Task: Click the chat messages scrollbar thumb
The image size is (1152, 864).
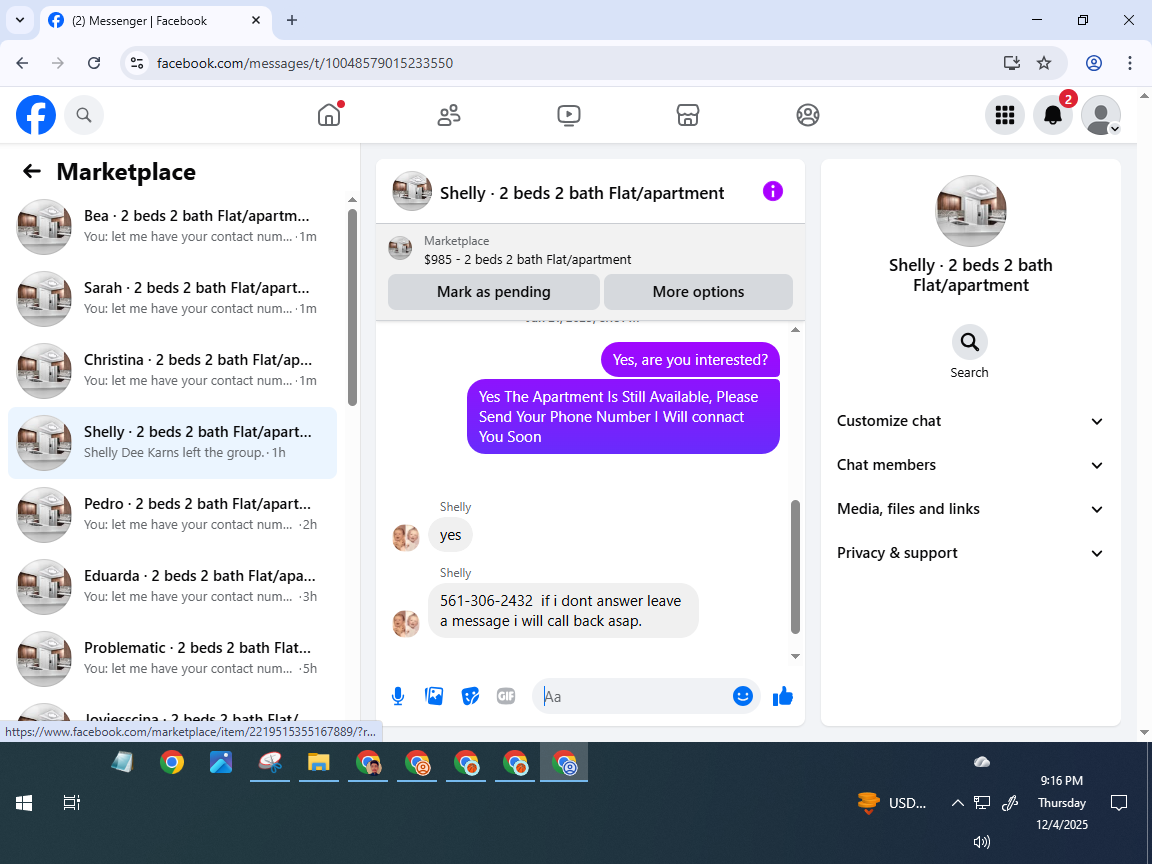Action: [795, 566]
